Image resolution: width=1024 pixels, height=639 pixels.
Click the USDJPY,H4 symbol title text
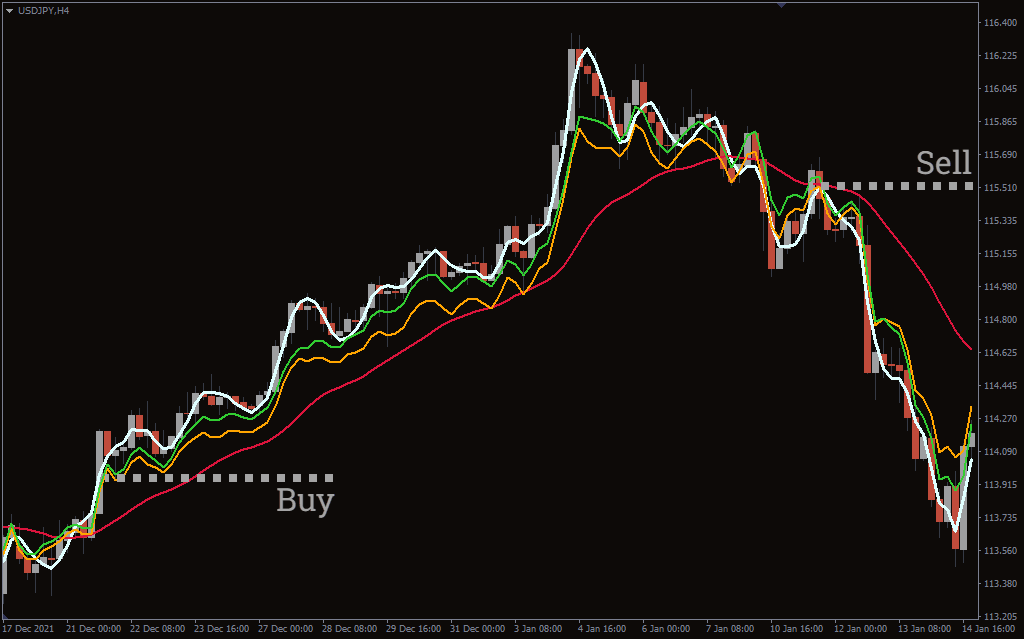[43, 9]
